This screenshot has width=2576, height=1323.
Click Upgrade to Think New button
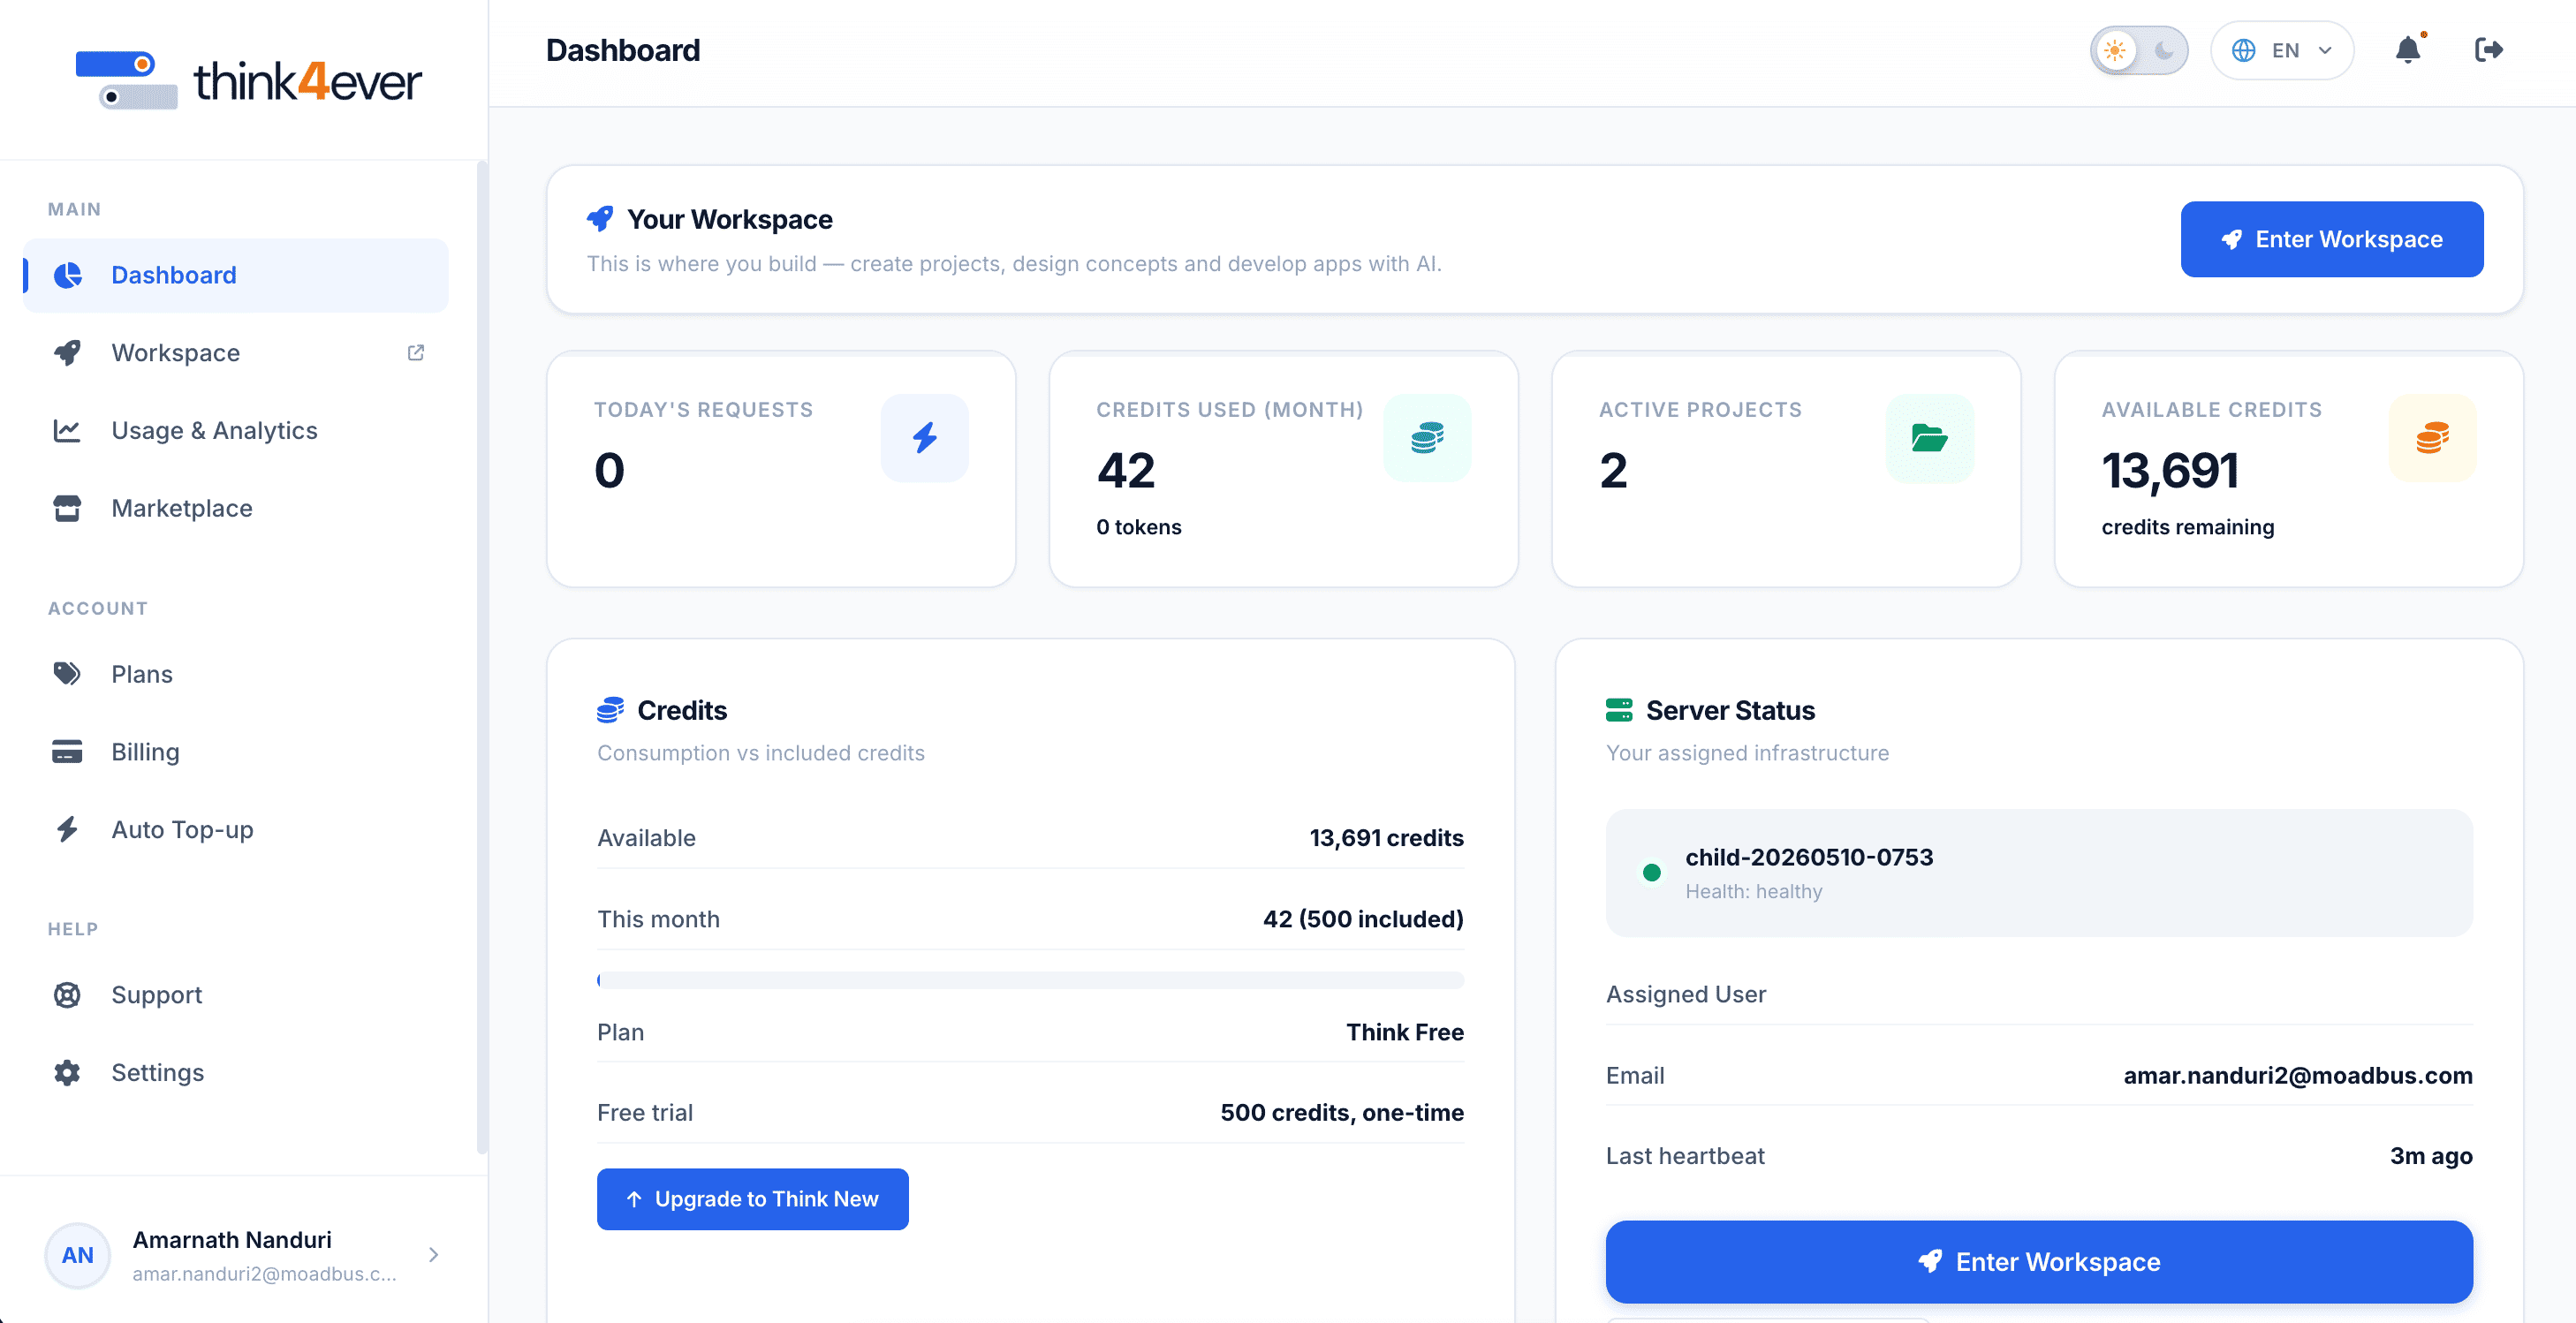[x=752, y=1198]
